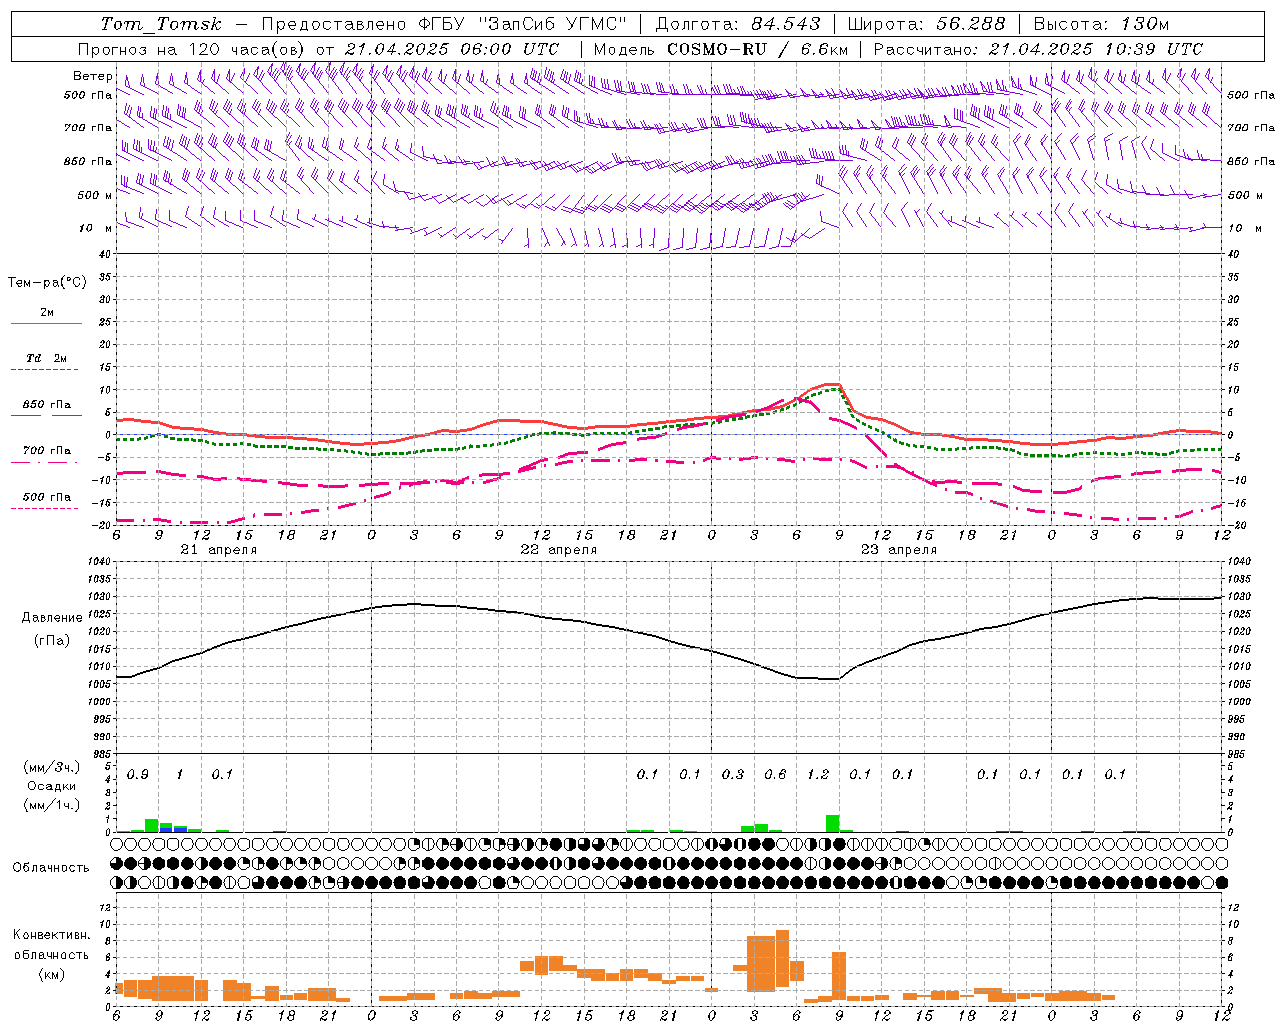Click the 0.6 precipitation total
This screenshot has height=1024, width=1280.
(x=775, y=775)
